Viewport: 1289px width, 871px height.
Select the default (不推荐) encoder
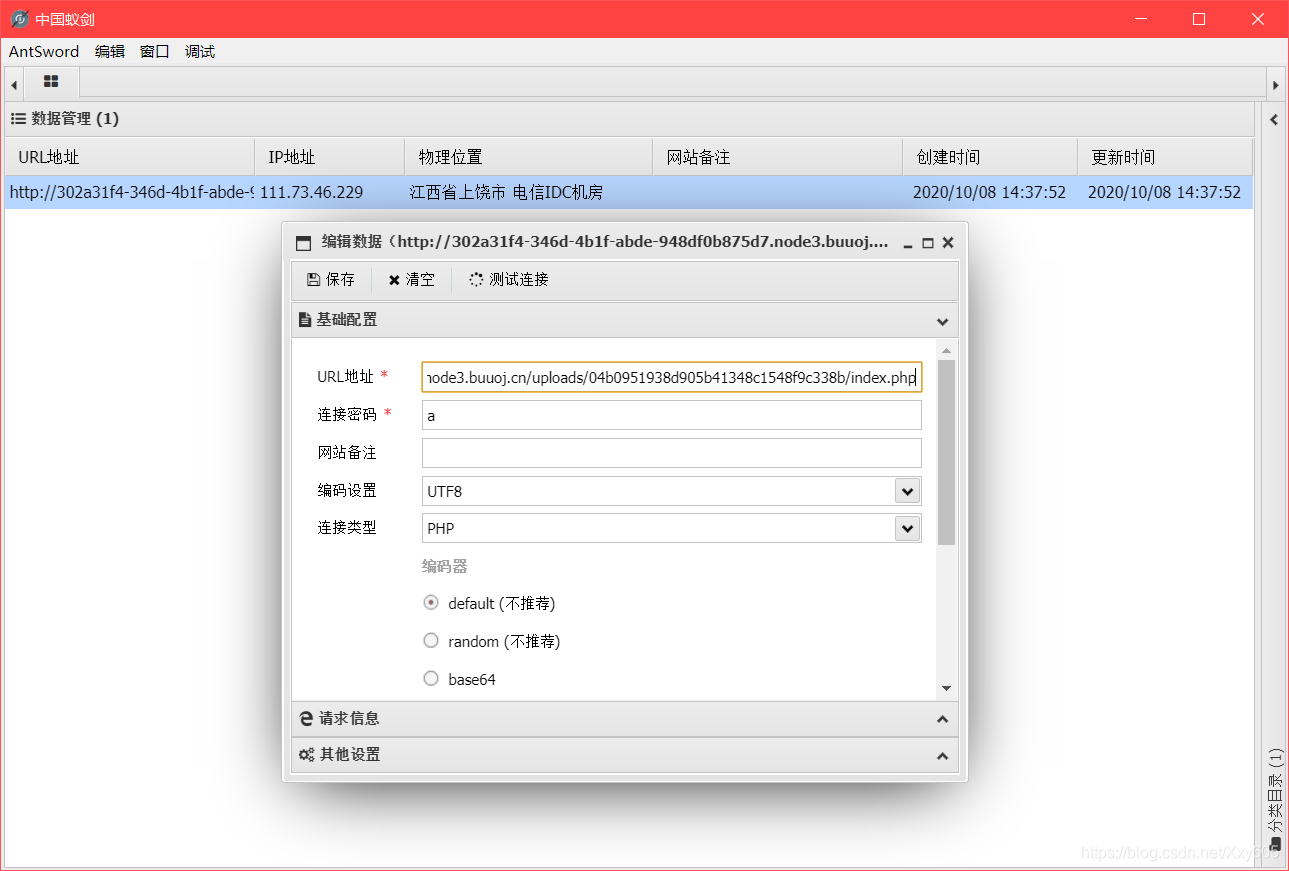(x=431, y=603)
